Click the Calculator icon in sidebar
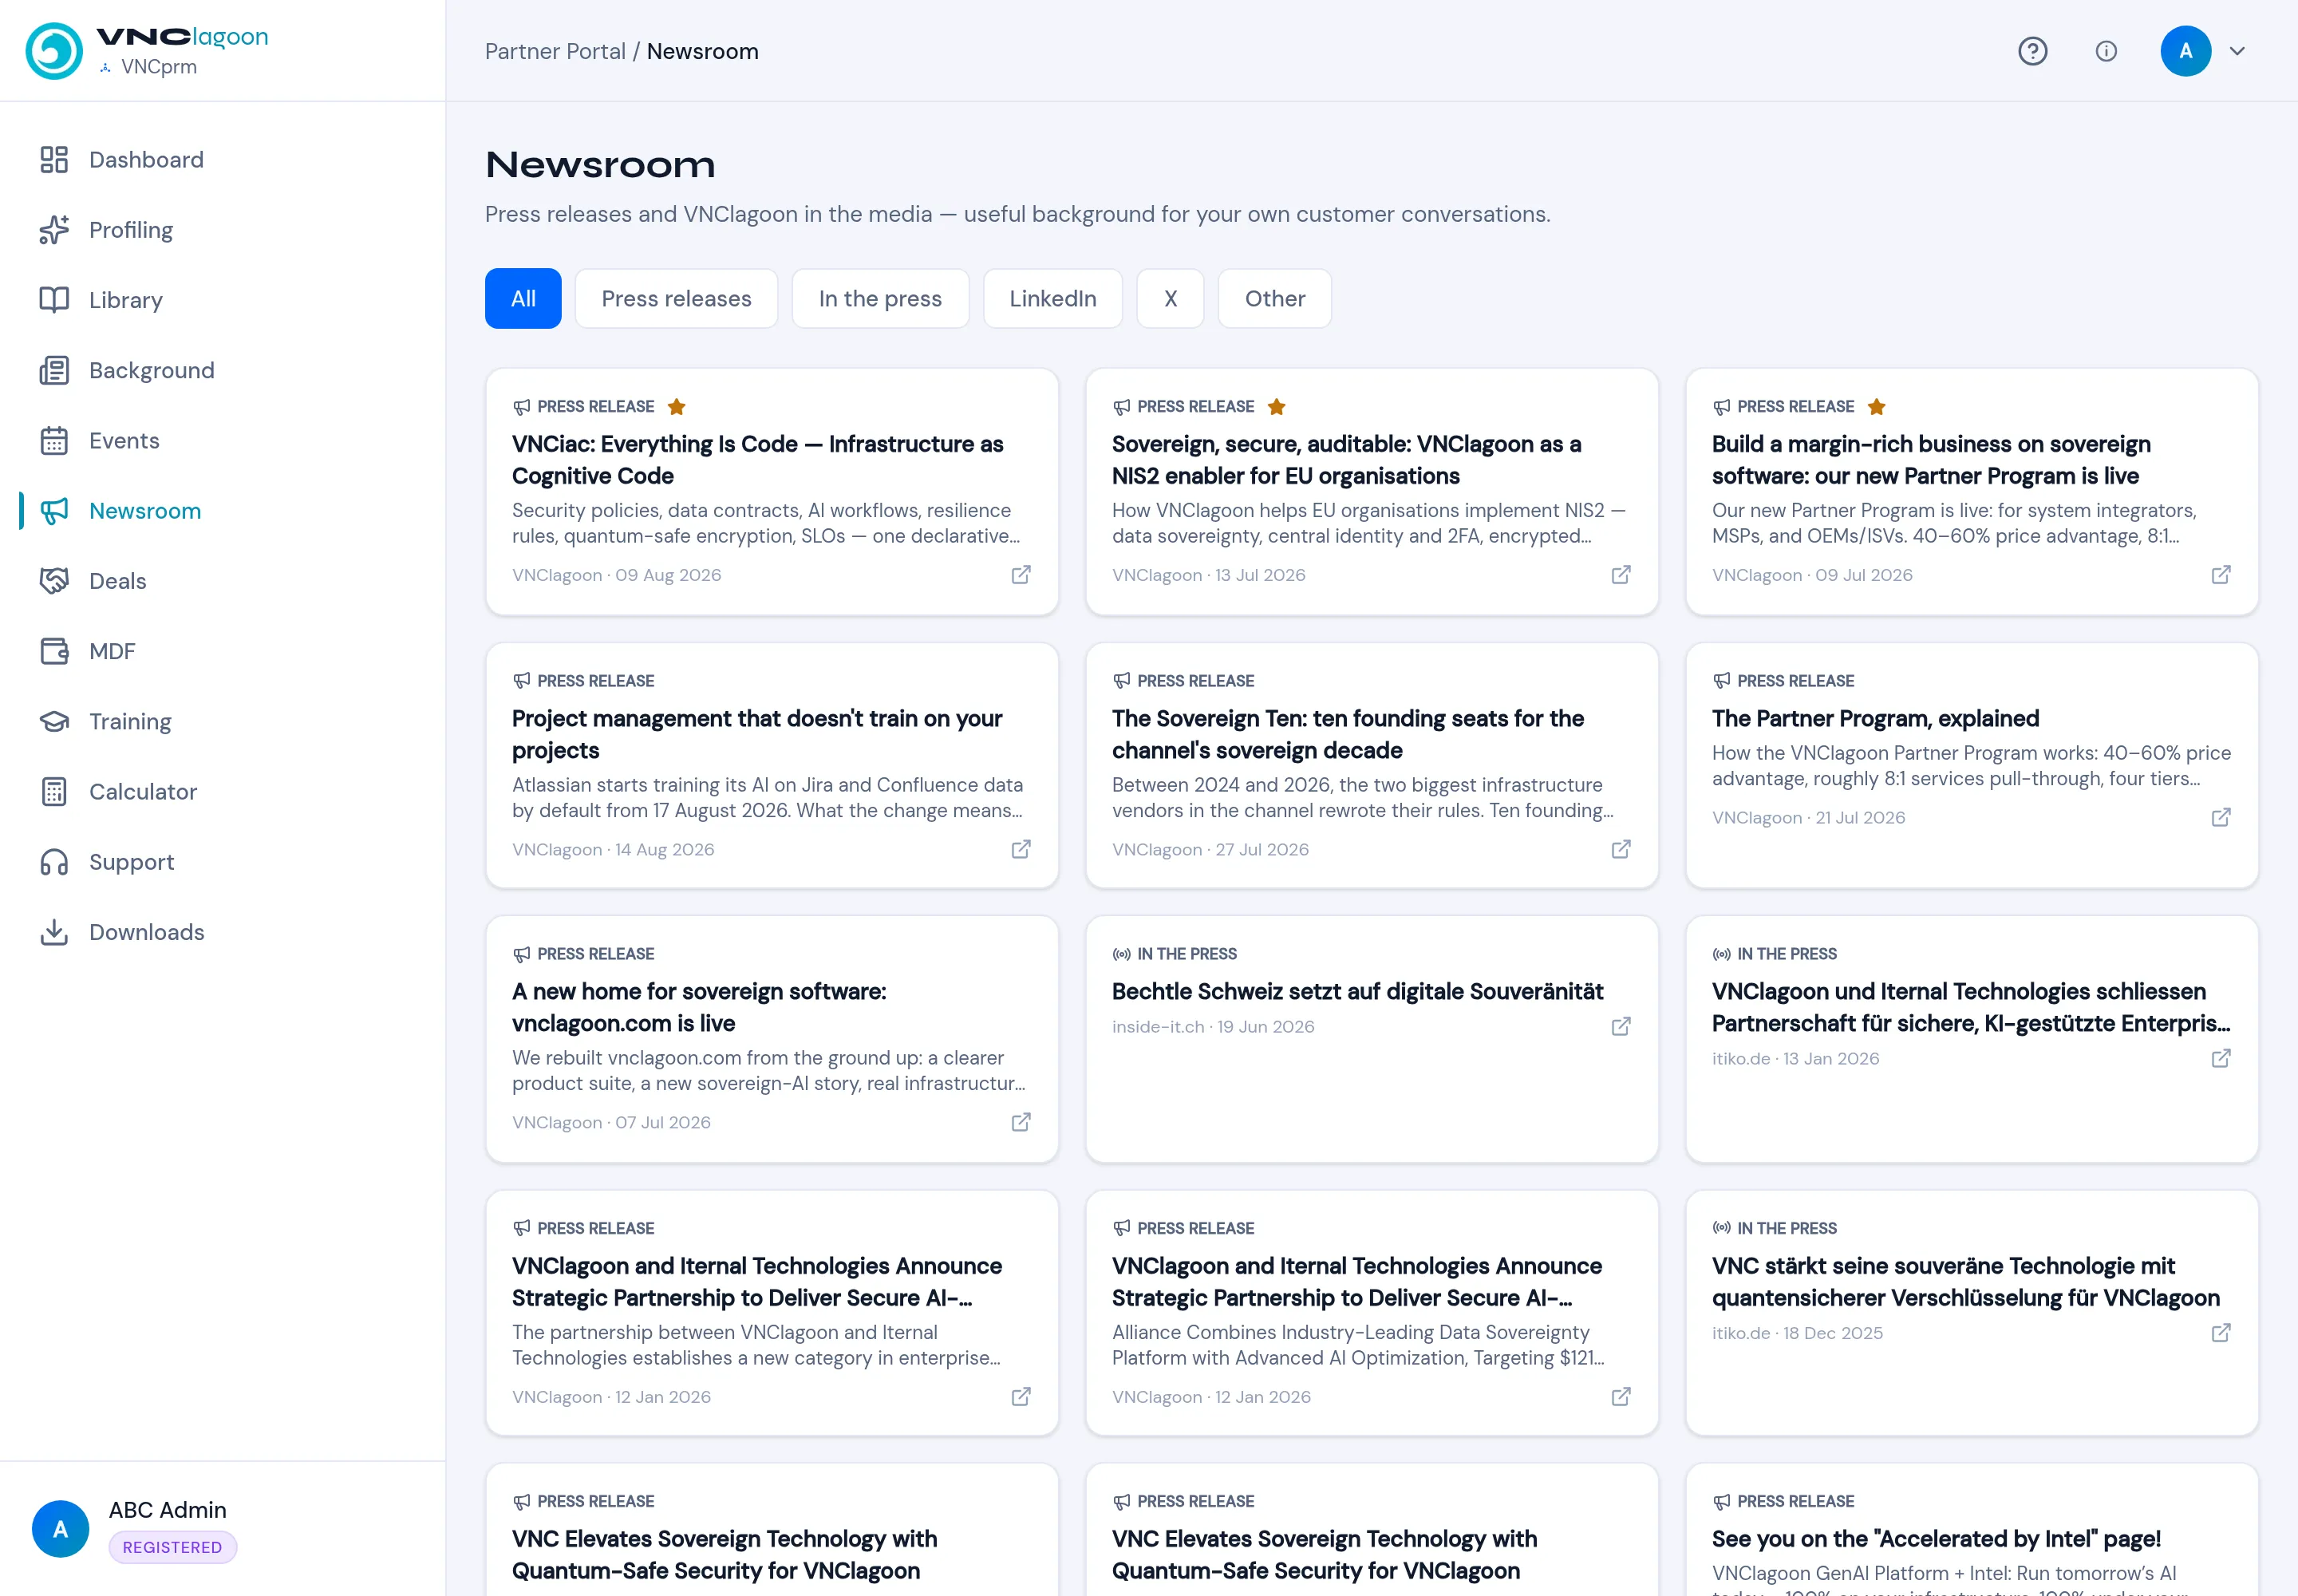The image size is (2298, 1596). pyautogui.click(x=54, y=792)
